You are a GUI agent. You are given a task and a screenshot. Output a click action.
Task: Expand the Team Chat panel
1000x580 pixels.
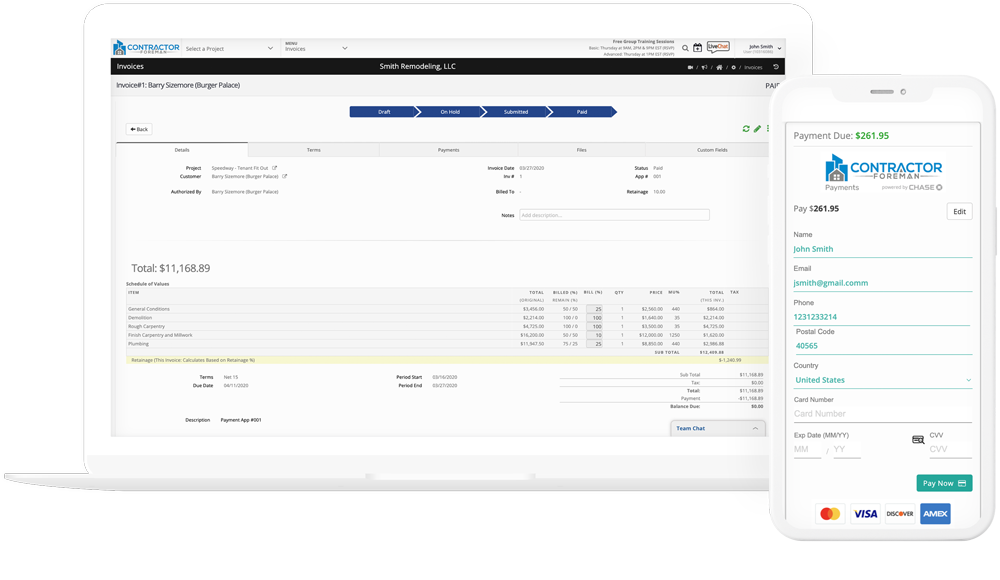pyautogui.click(x=717, y=428)
